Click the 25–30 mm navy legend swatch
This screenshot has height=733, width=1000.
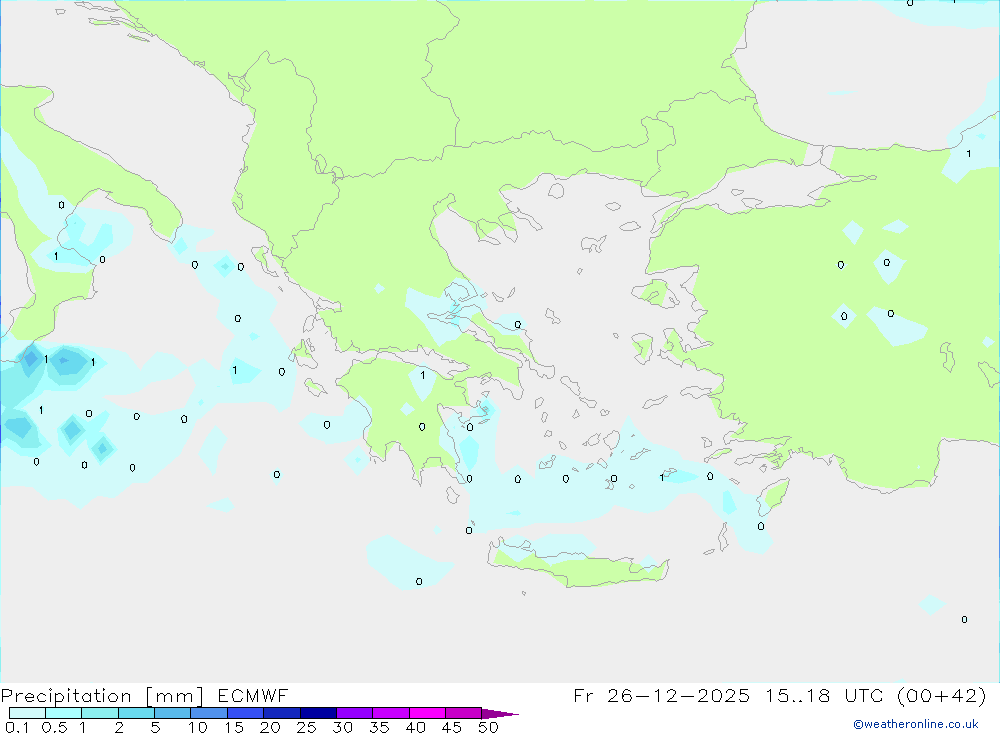pyautogui.click(x=318, y=713)
